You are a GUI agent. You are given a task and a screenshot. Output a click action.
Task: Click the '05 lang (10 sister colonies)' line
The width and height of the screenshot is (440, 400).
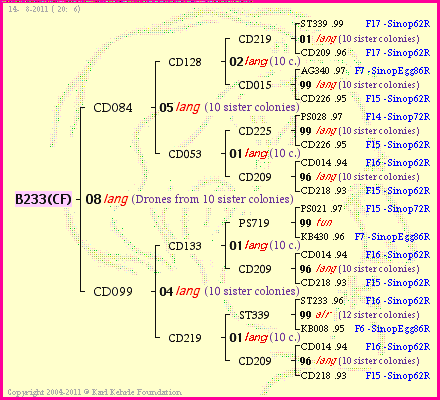click(x=229, y=107)
